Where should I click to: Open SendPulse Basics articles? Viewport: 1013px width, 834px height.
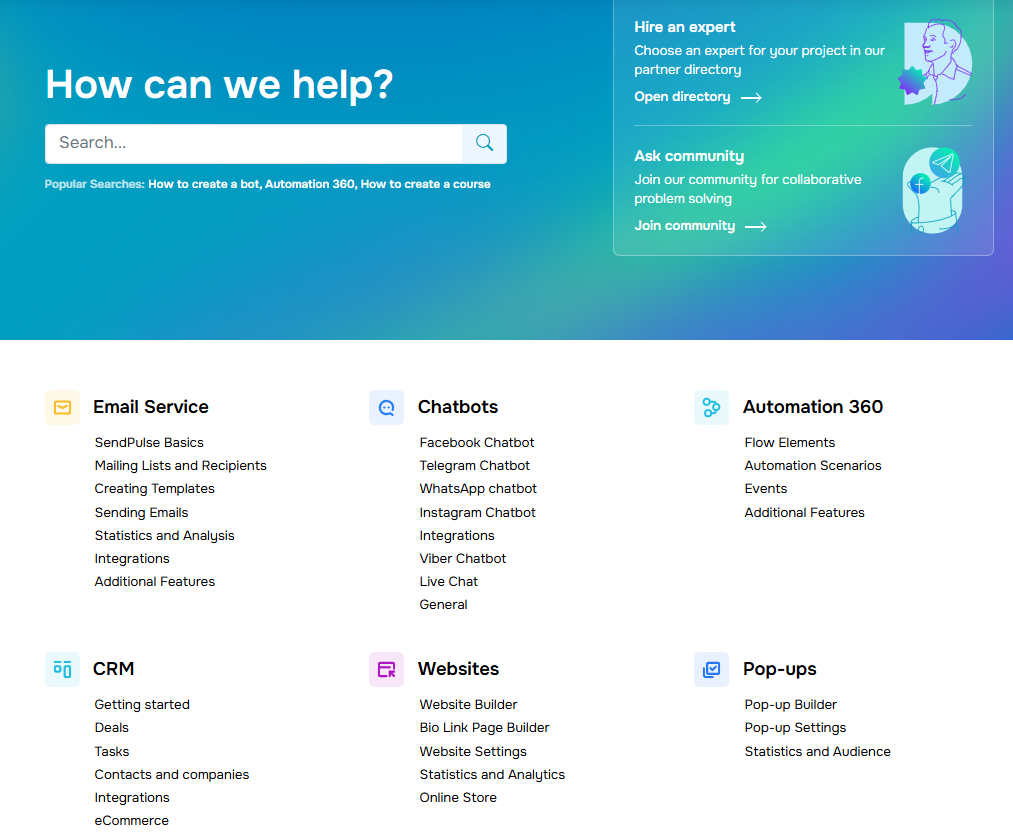click(x=149, y=443)
